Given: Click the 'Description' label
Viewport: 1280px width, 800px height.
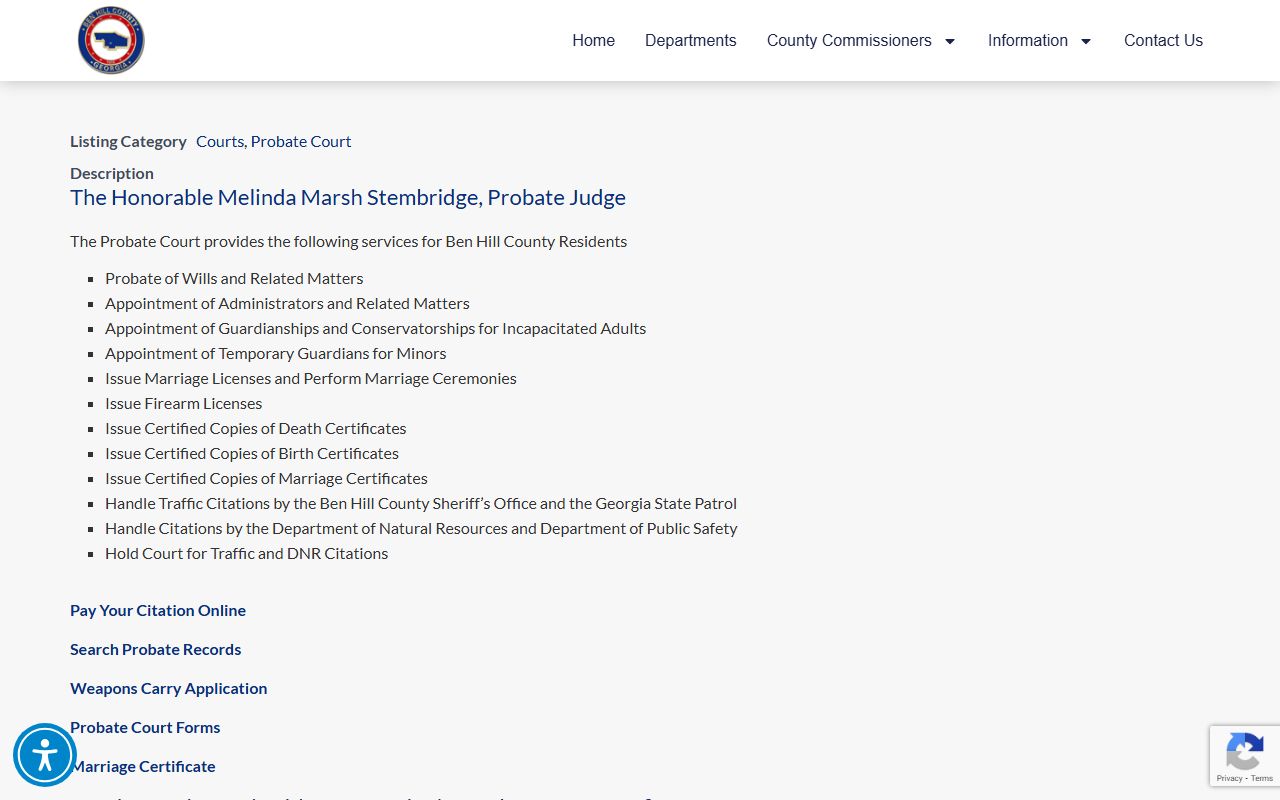Looking at the screenshot, I should (112, 173).
